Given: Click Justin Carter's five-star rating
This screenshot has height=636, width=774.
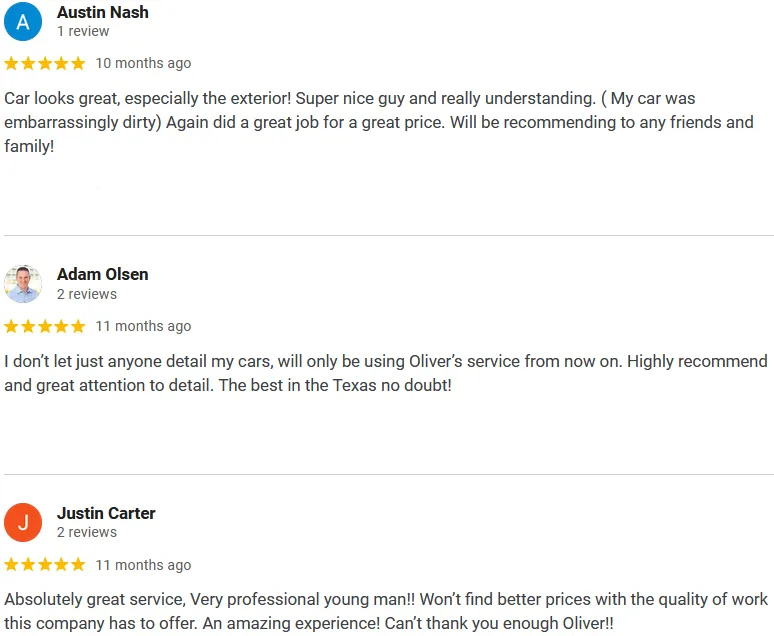Looking at the screenshot, I should tap(45, 564).
